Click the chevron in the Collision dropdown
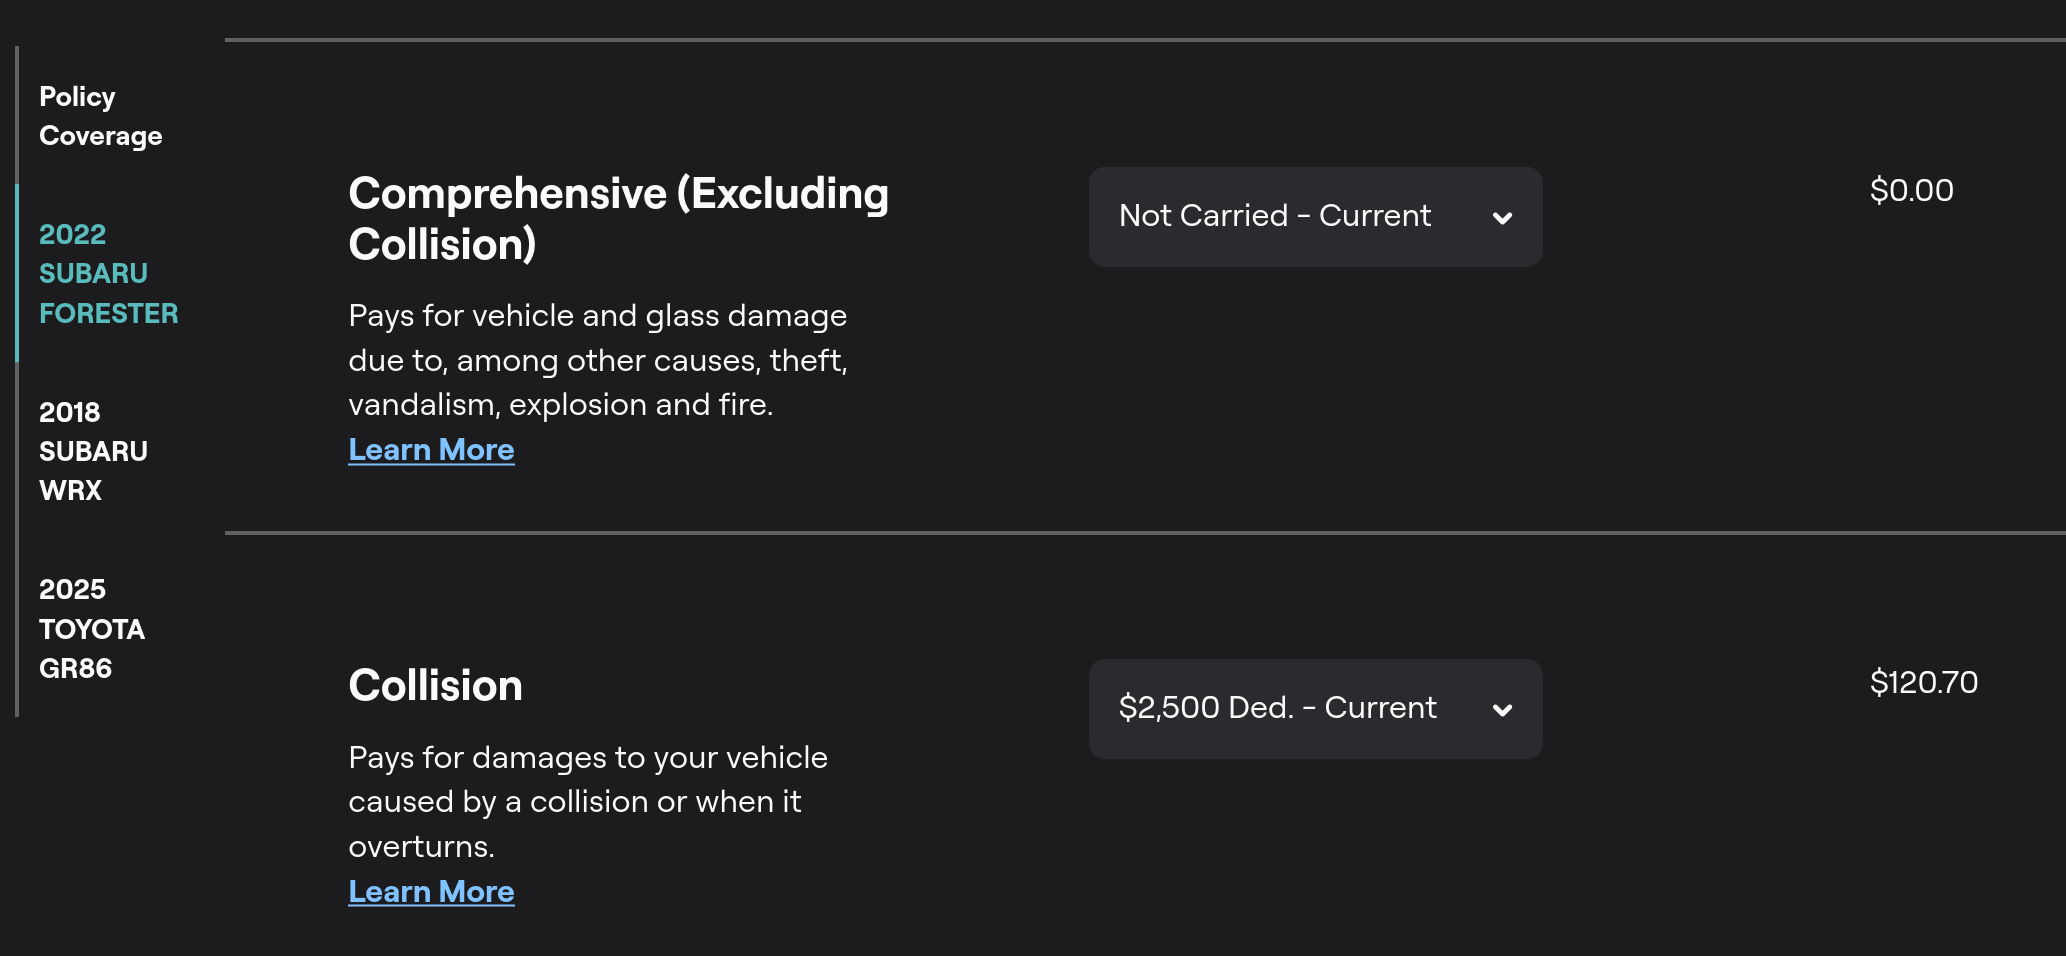 click(x=1502, y=710)
